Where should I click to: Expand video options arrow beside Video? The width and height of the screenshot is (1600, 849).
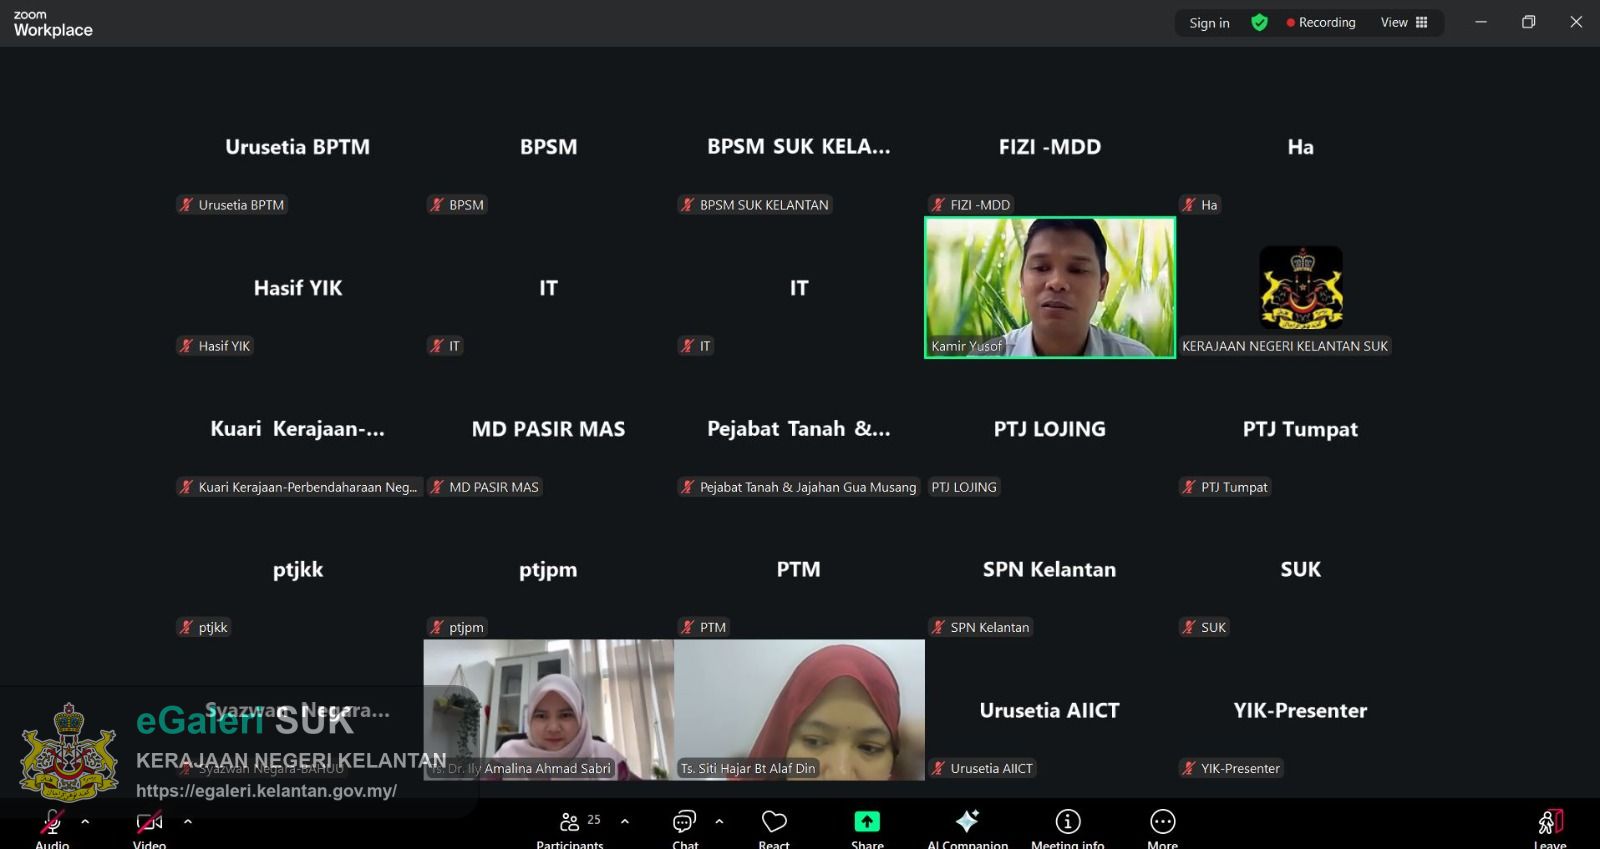[188, 821]
